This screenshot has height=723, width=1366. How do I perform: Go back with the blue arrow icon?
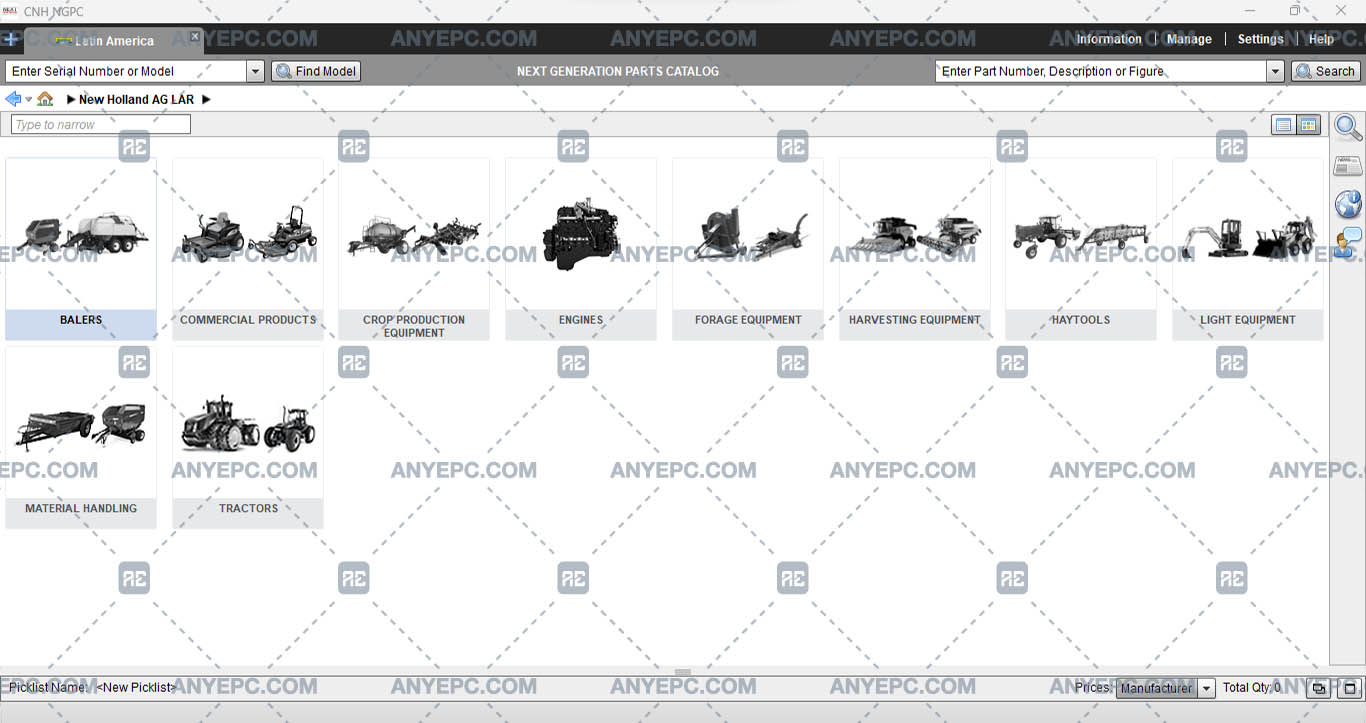coord(13,99)
